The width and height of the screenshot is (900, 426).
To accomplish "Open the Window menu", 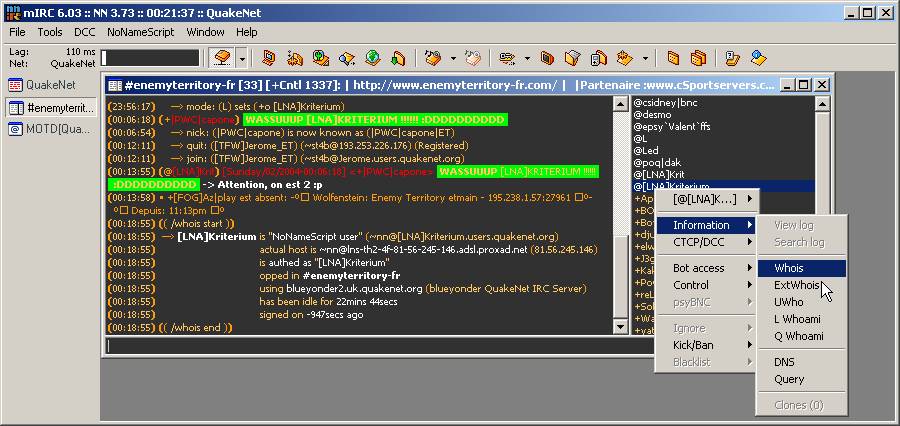I will click(x=205, y=32).
